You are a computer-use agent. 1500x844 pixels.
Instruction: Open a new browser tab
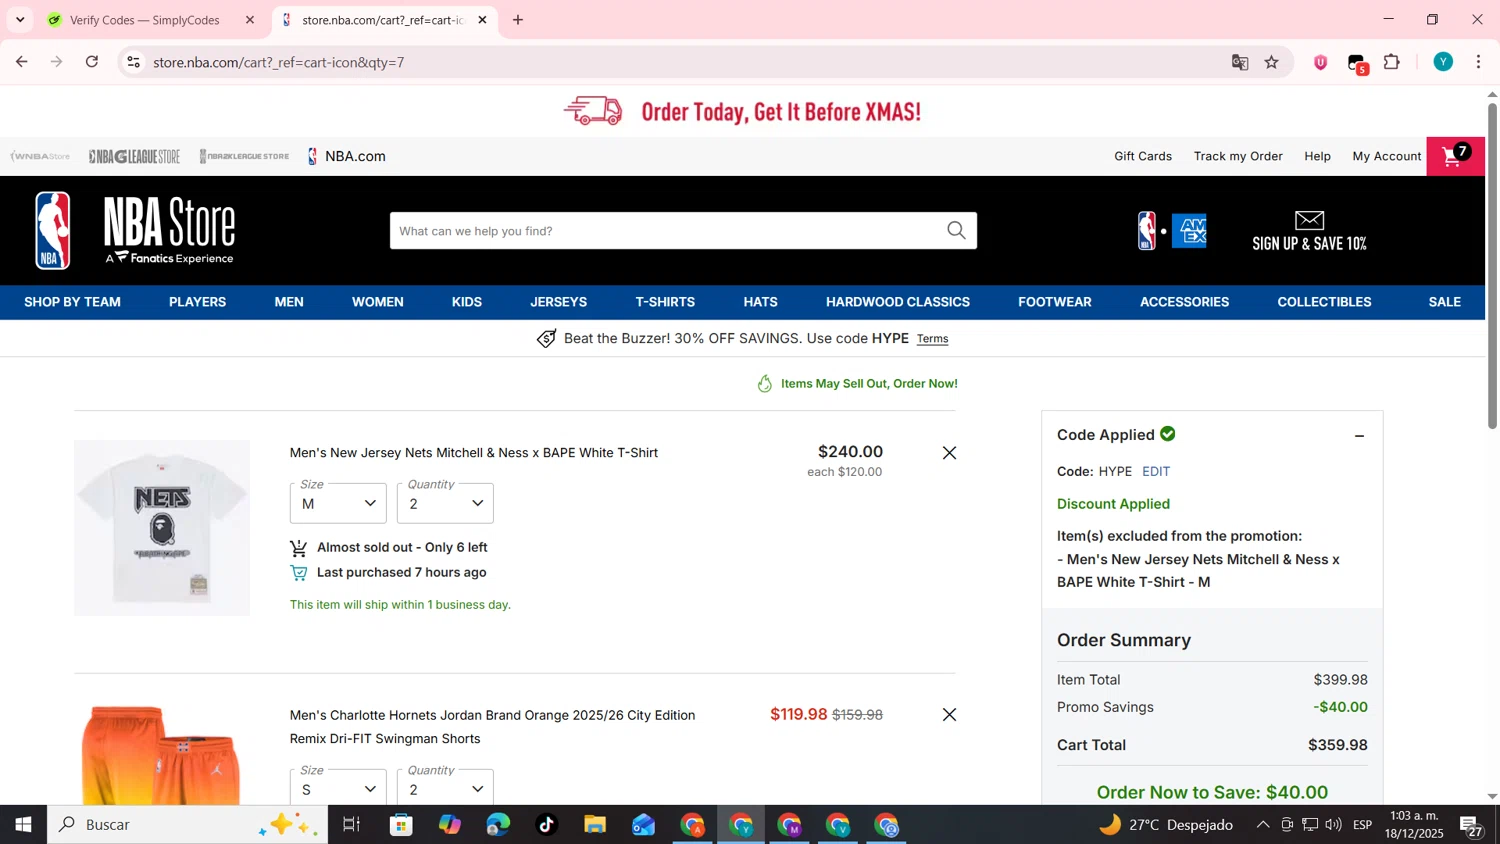tap(518, 20)
